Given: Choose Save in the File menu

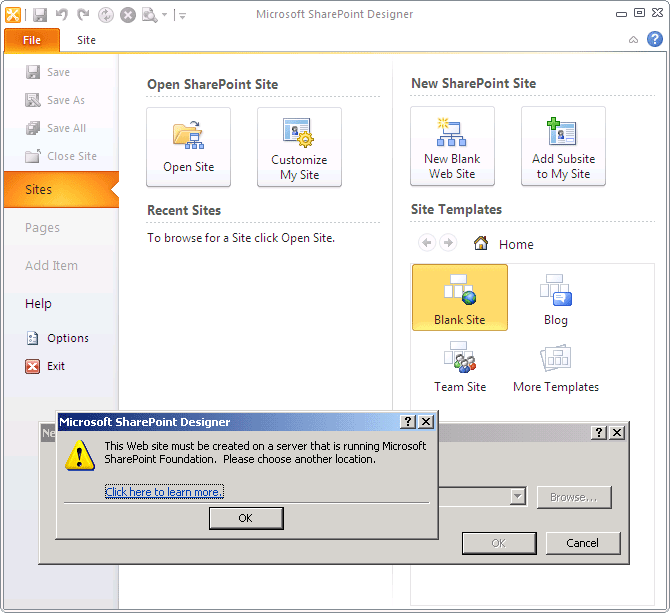Looking at the screenshot, I should [48, 72].
